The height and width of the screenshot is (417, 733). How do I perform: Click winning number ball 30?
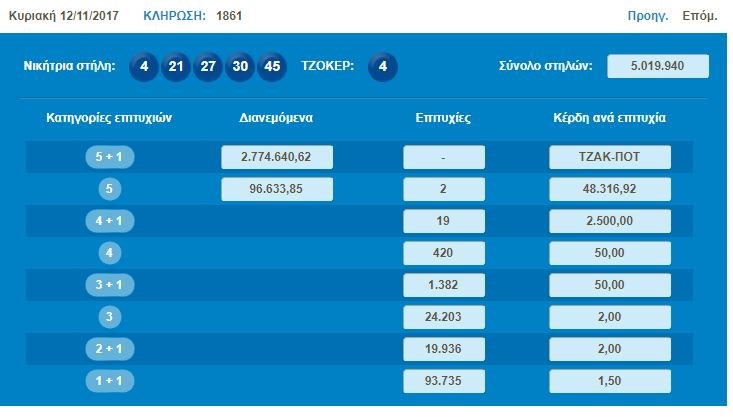(239, 67)
